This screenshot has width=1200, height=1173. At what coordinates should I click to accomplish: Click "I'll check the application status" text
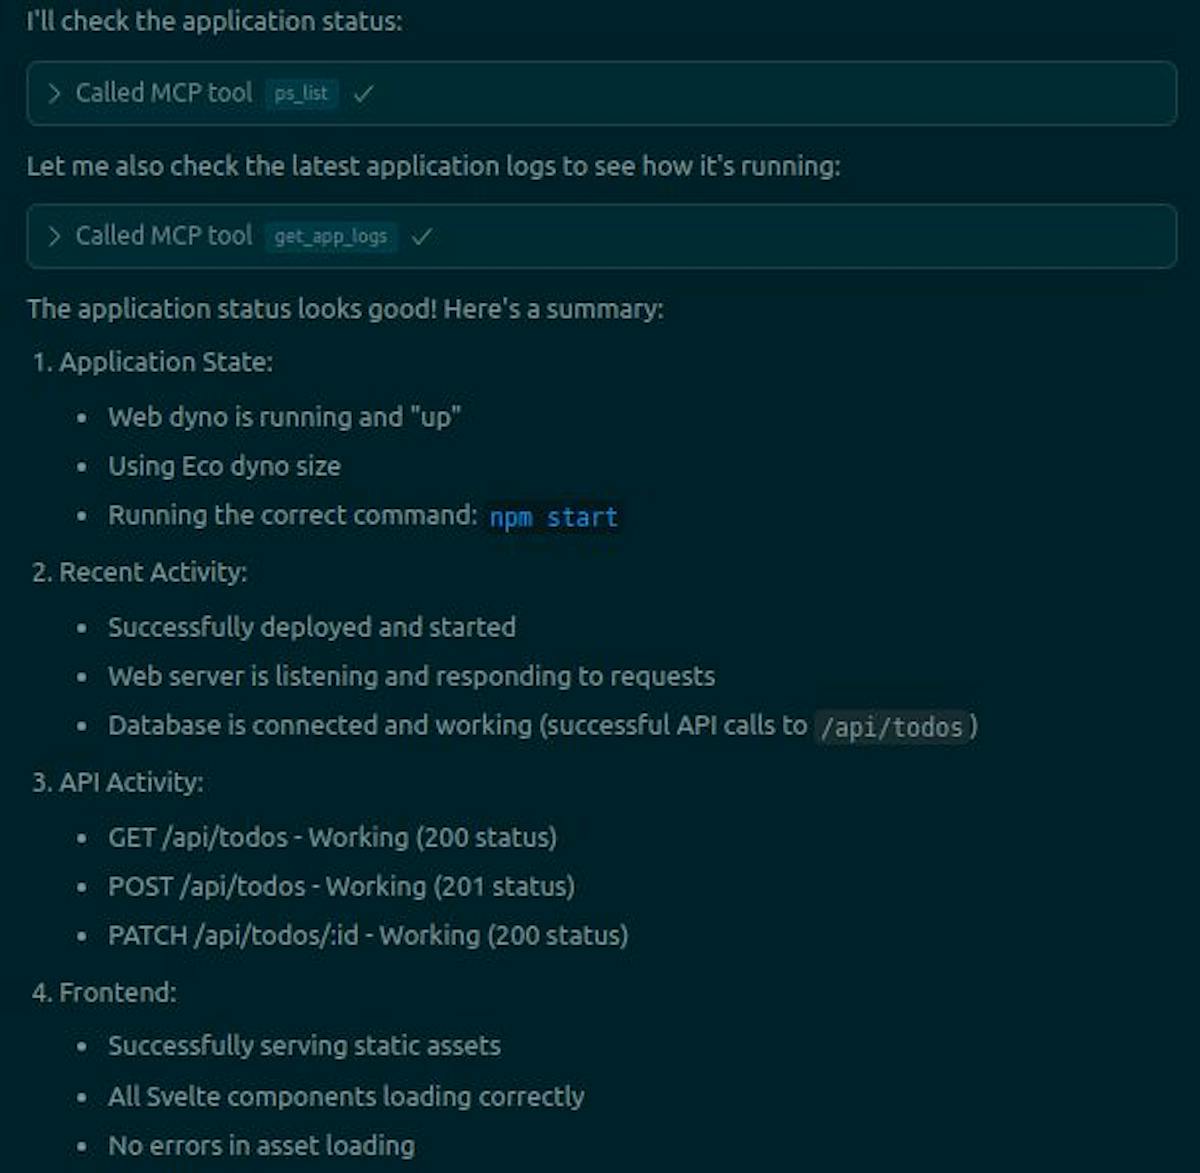(214, 20)
